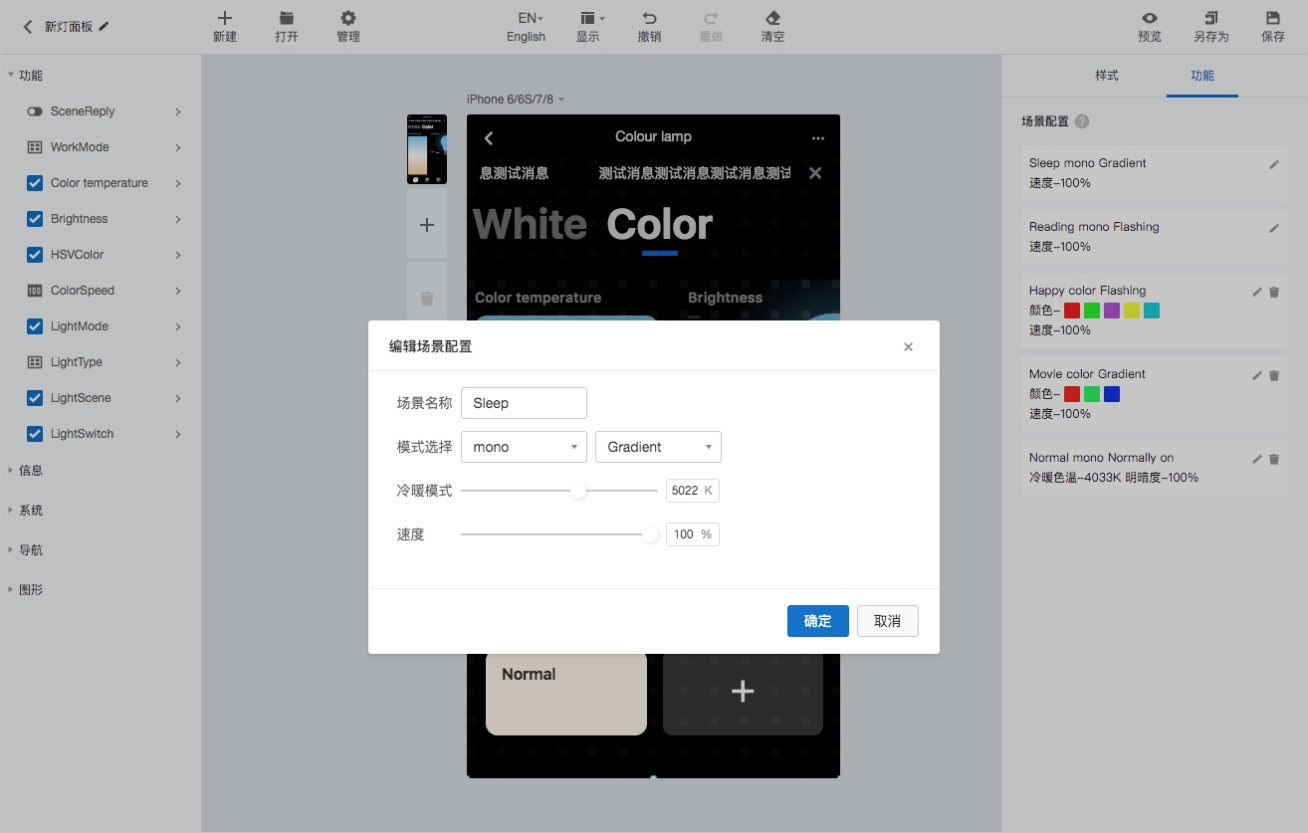Collapse the 功能 tree section
Viewport: 1308px width, 833px height.
[11, 75]
